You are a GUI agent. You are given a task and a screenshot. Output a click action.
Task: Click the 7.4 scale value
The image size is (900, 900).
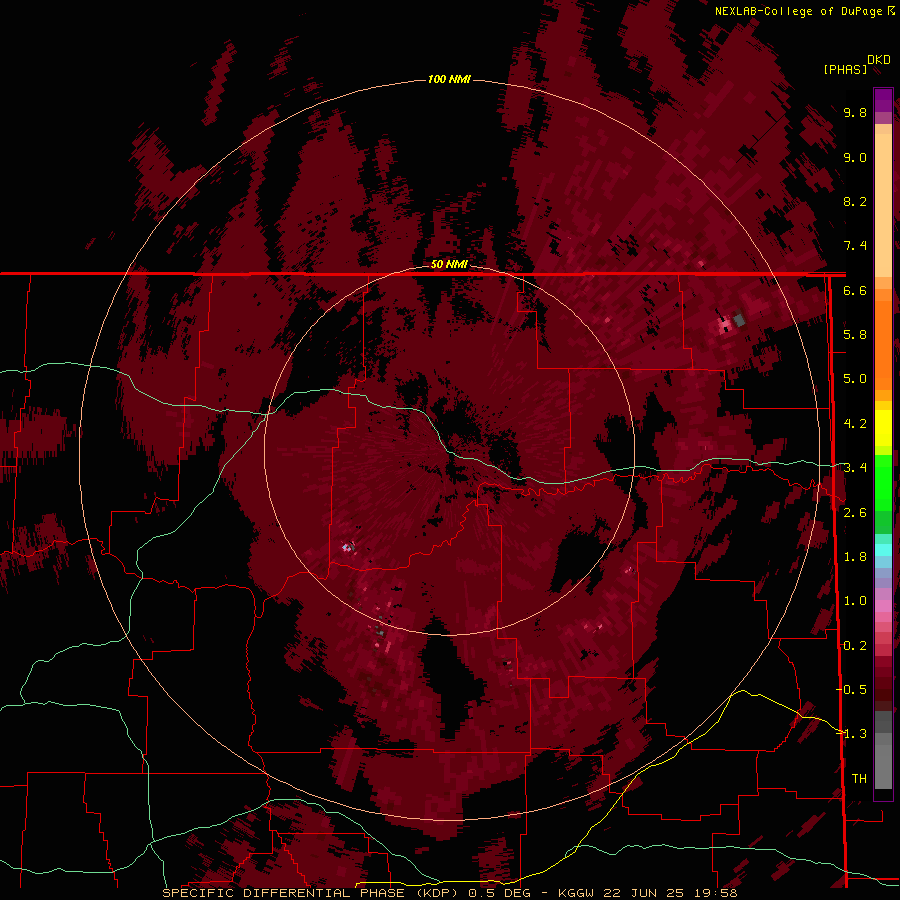point(855,246)
